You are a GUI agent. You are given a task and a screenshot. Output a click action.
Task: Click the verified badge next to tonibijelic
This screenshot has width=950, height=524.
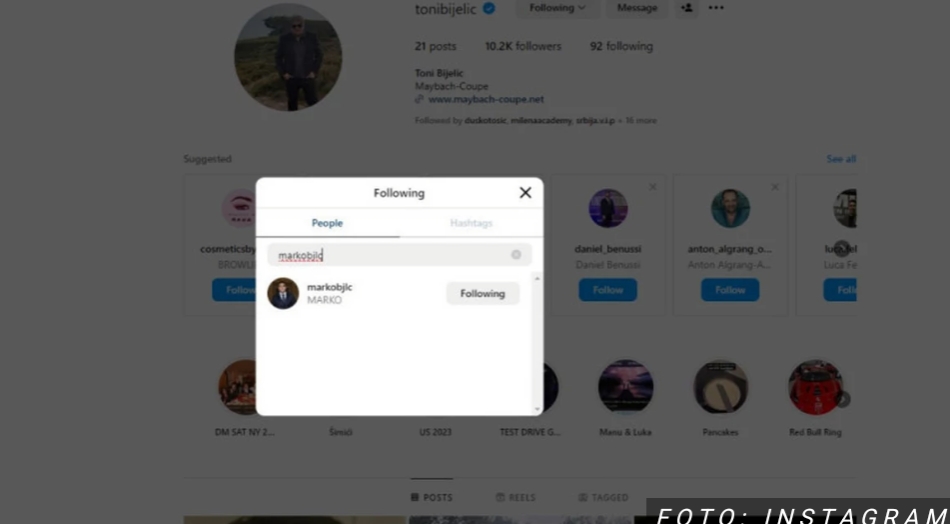click(x=489, y=9)
